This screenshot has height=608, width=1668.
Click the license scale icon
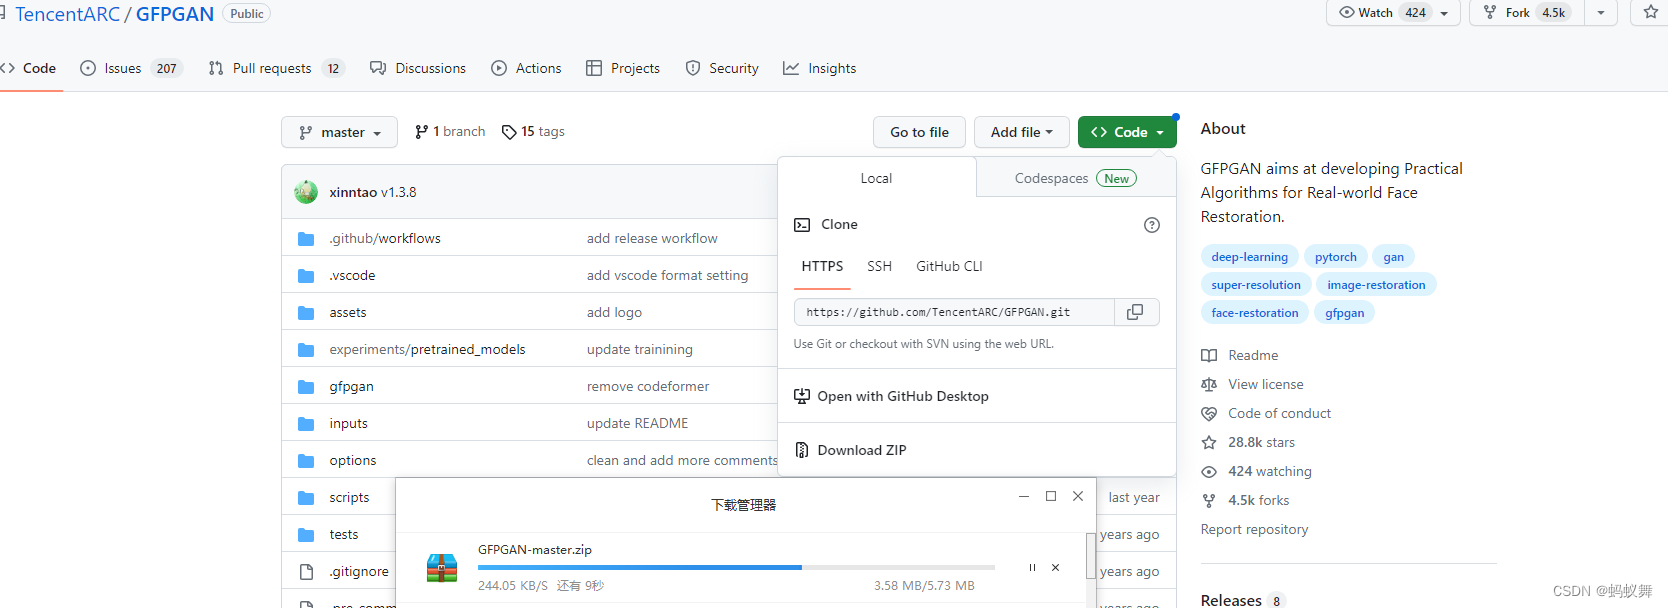point(1209,384)
